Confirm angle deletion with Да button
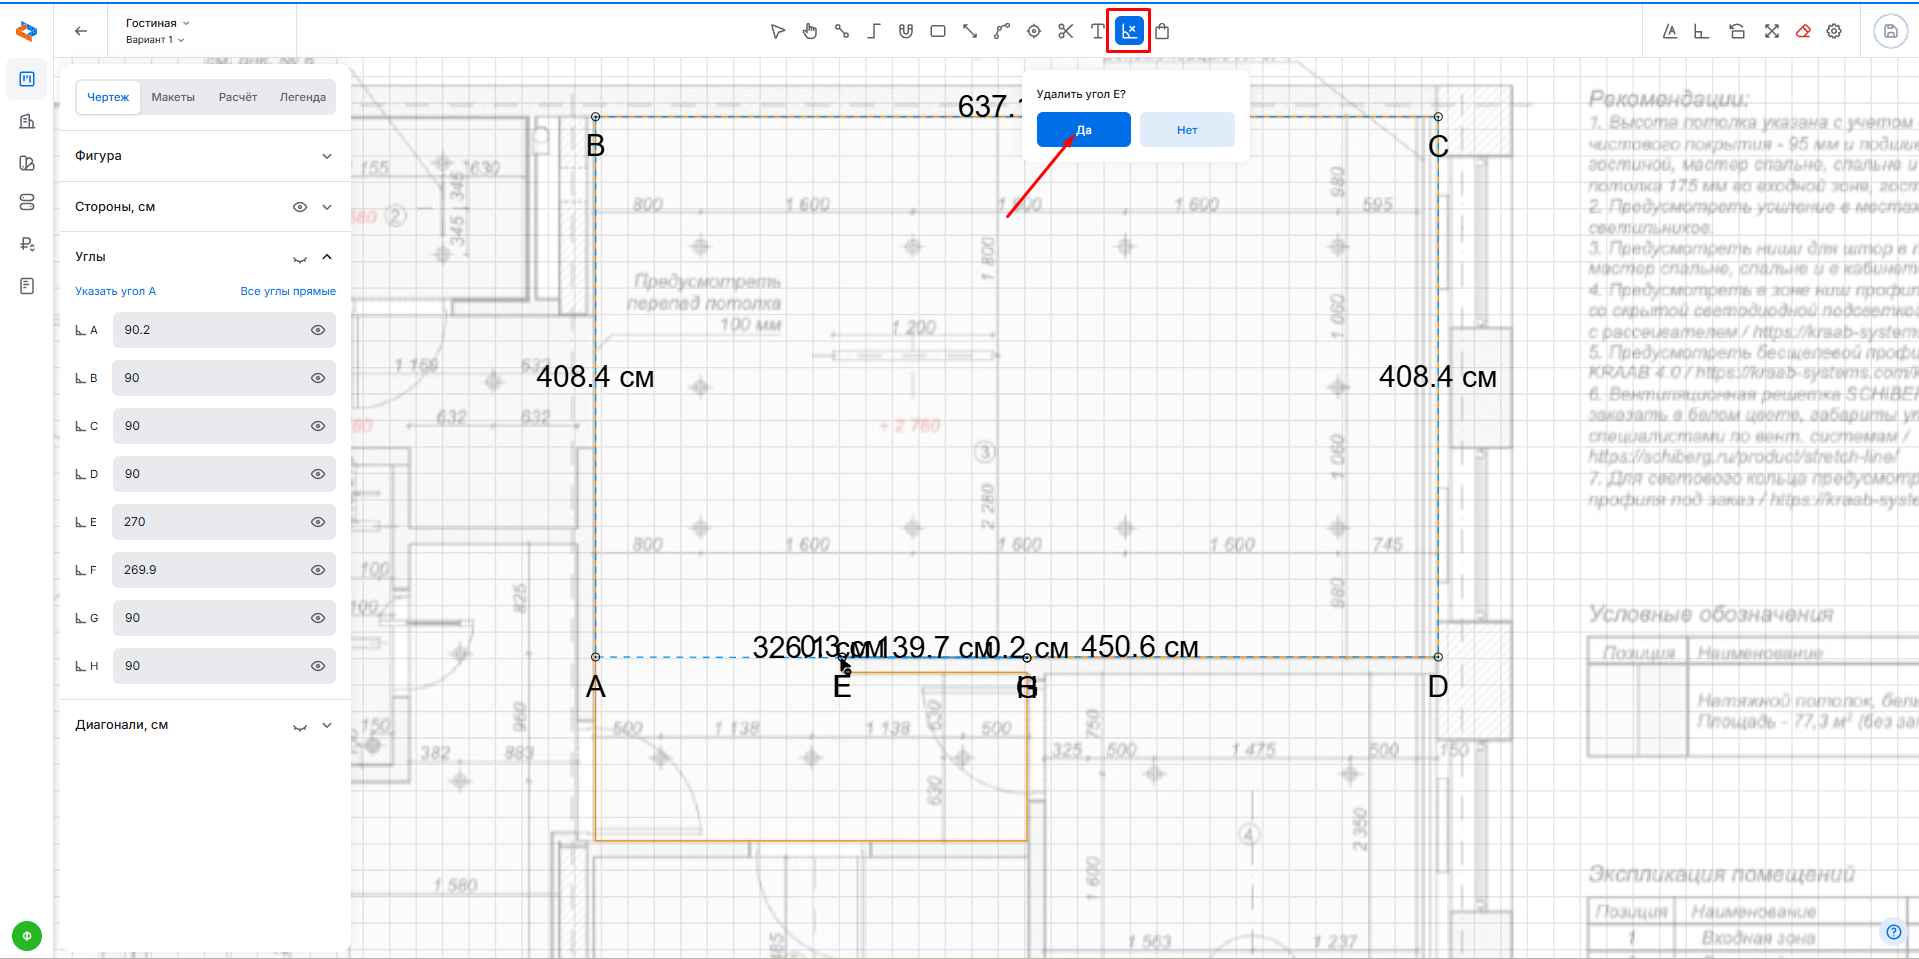1919x959 pixels. 1083,130
